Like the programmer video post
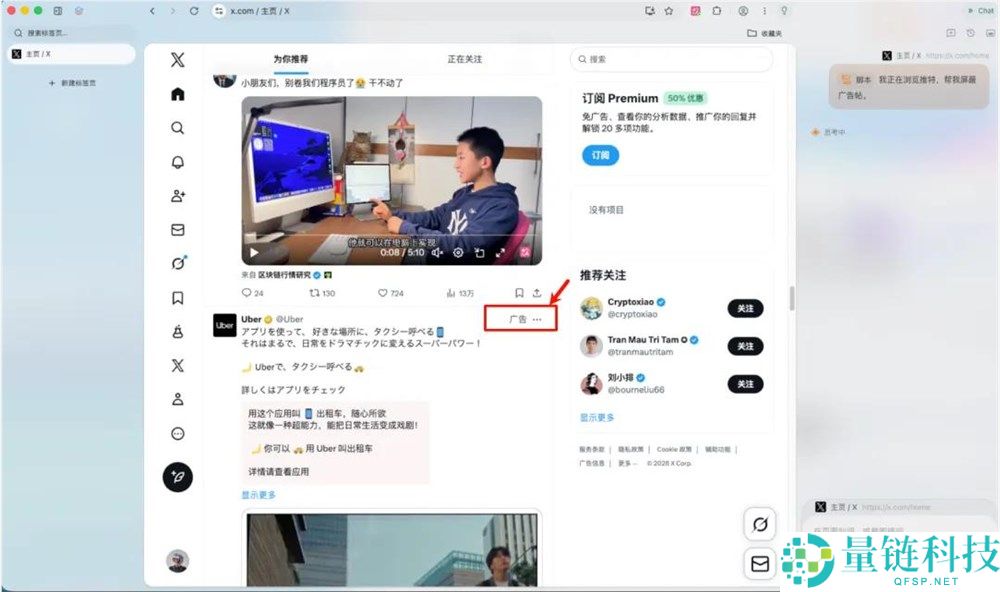The height and width of the screenshot is (592, 1000). (x=385, y=292)
